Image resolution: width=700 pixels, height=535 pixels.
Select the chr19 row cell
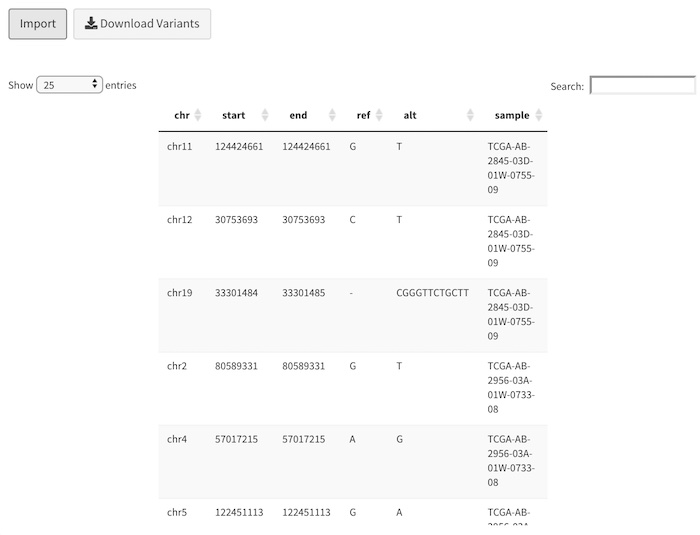[x=179, y=293]
